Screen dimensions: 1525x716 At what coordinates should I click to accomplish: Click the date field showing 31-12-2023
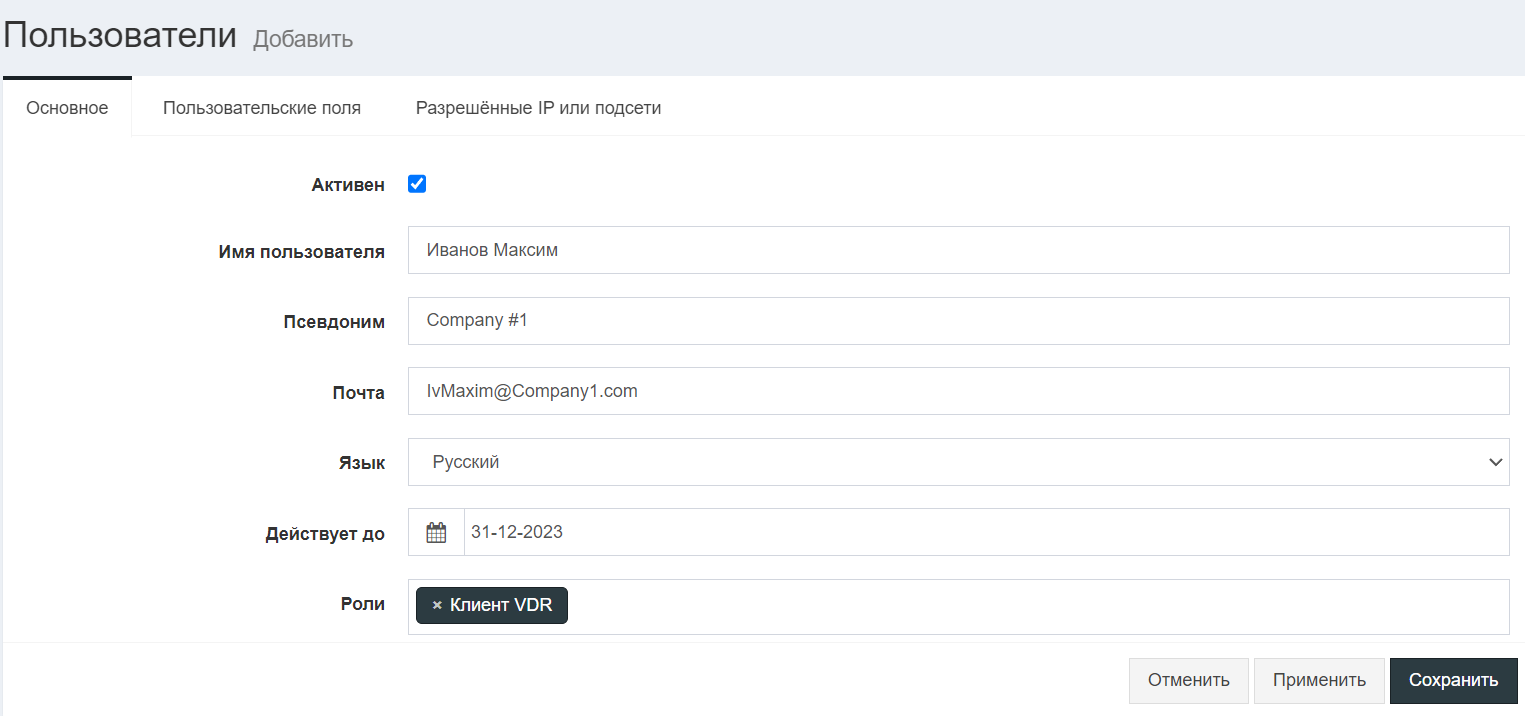(x=985, y=533)
